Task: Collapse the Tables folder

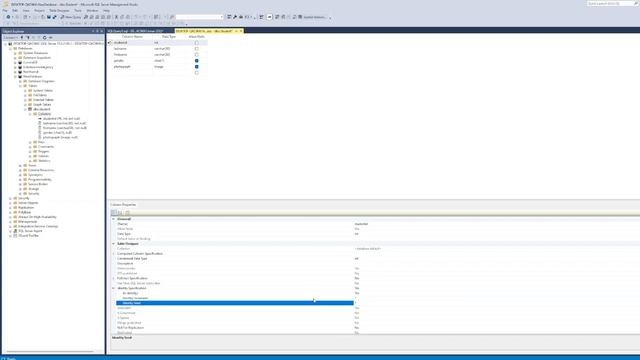Action: pyautogui.click(x=20, y=86)
